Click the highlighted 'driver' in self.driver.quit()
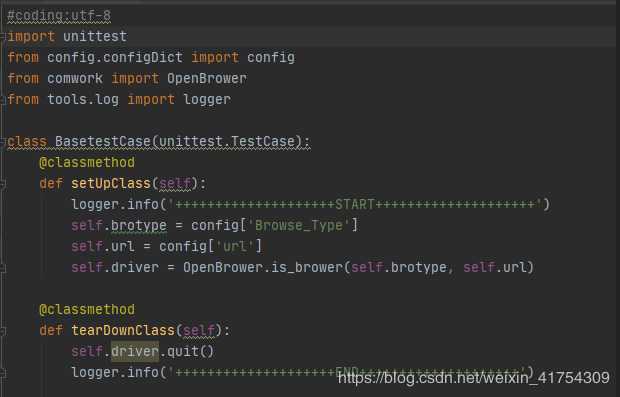This screenshot has width=620, height=397. [x=135, y=352]
